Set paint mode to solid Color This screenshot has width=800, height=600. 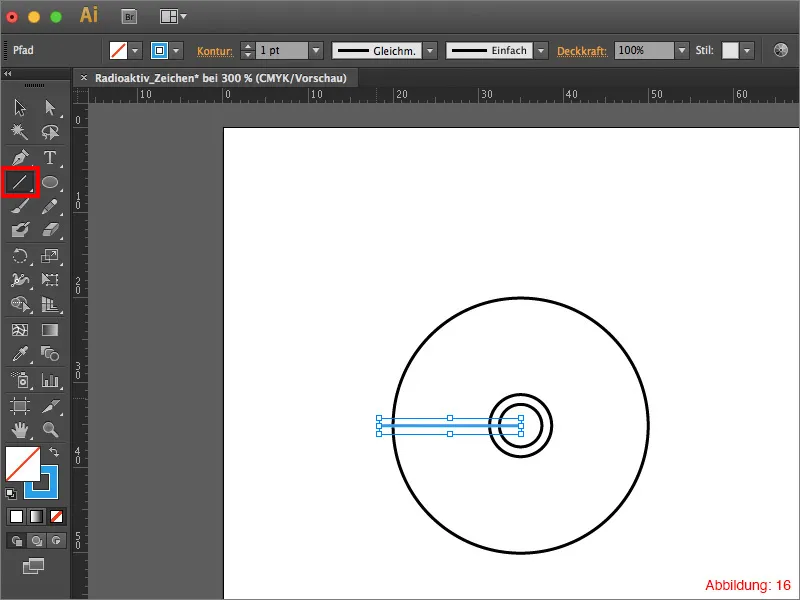tap(16, 516)
